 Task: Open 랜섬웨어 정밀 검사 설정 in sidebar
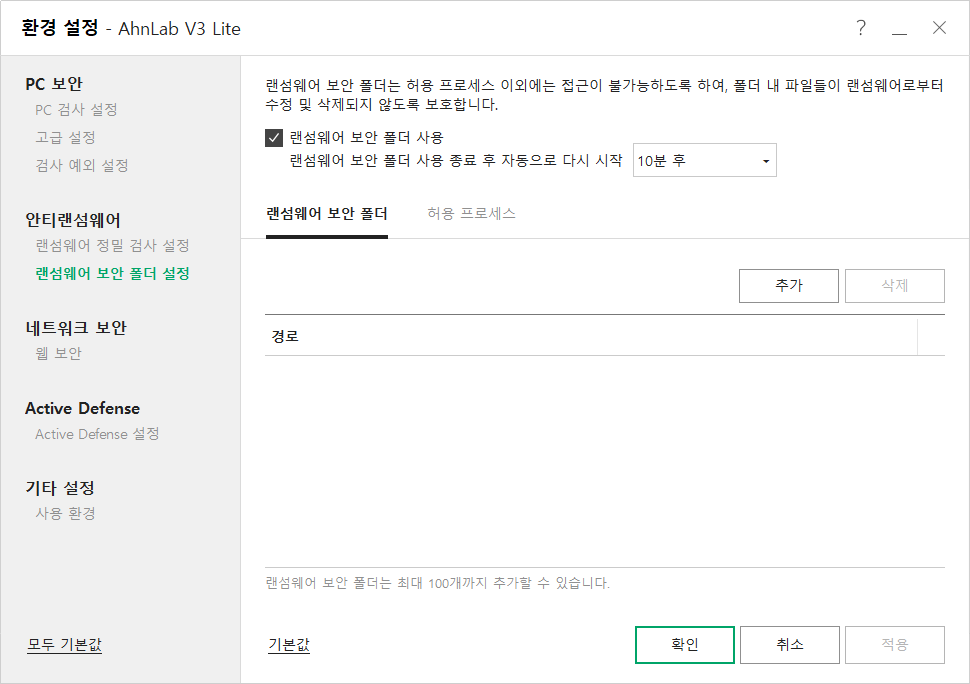113,246
